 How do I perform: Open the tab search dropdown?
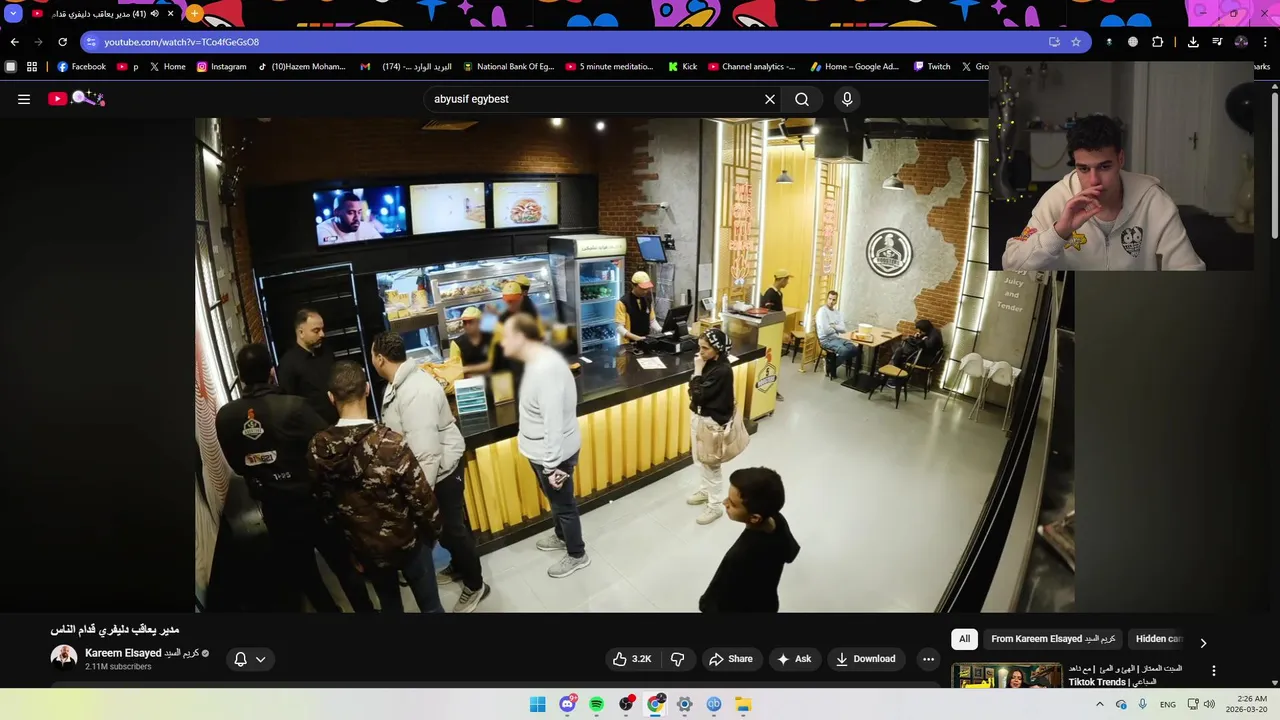[x=13, y=14]
